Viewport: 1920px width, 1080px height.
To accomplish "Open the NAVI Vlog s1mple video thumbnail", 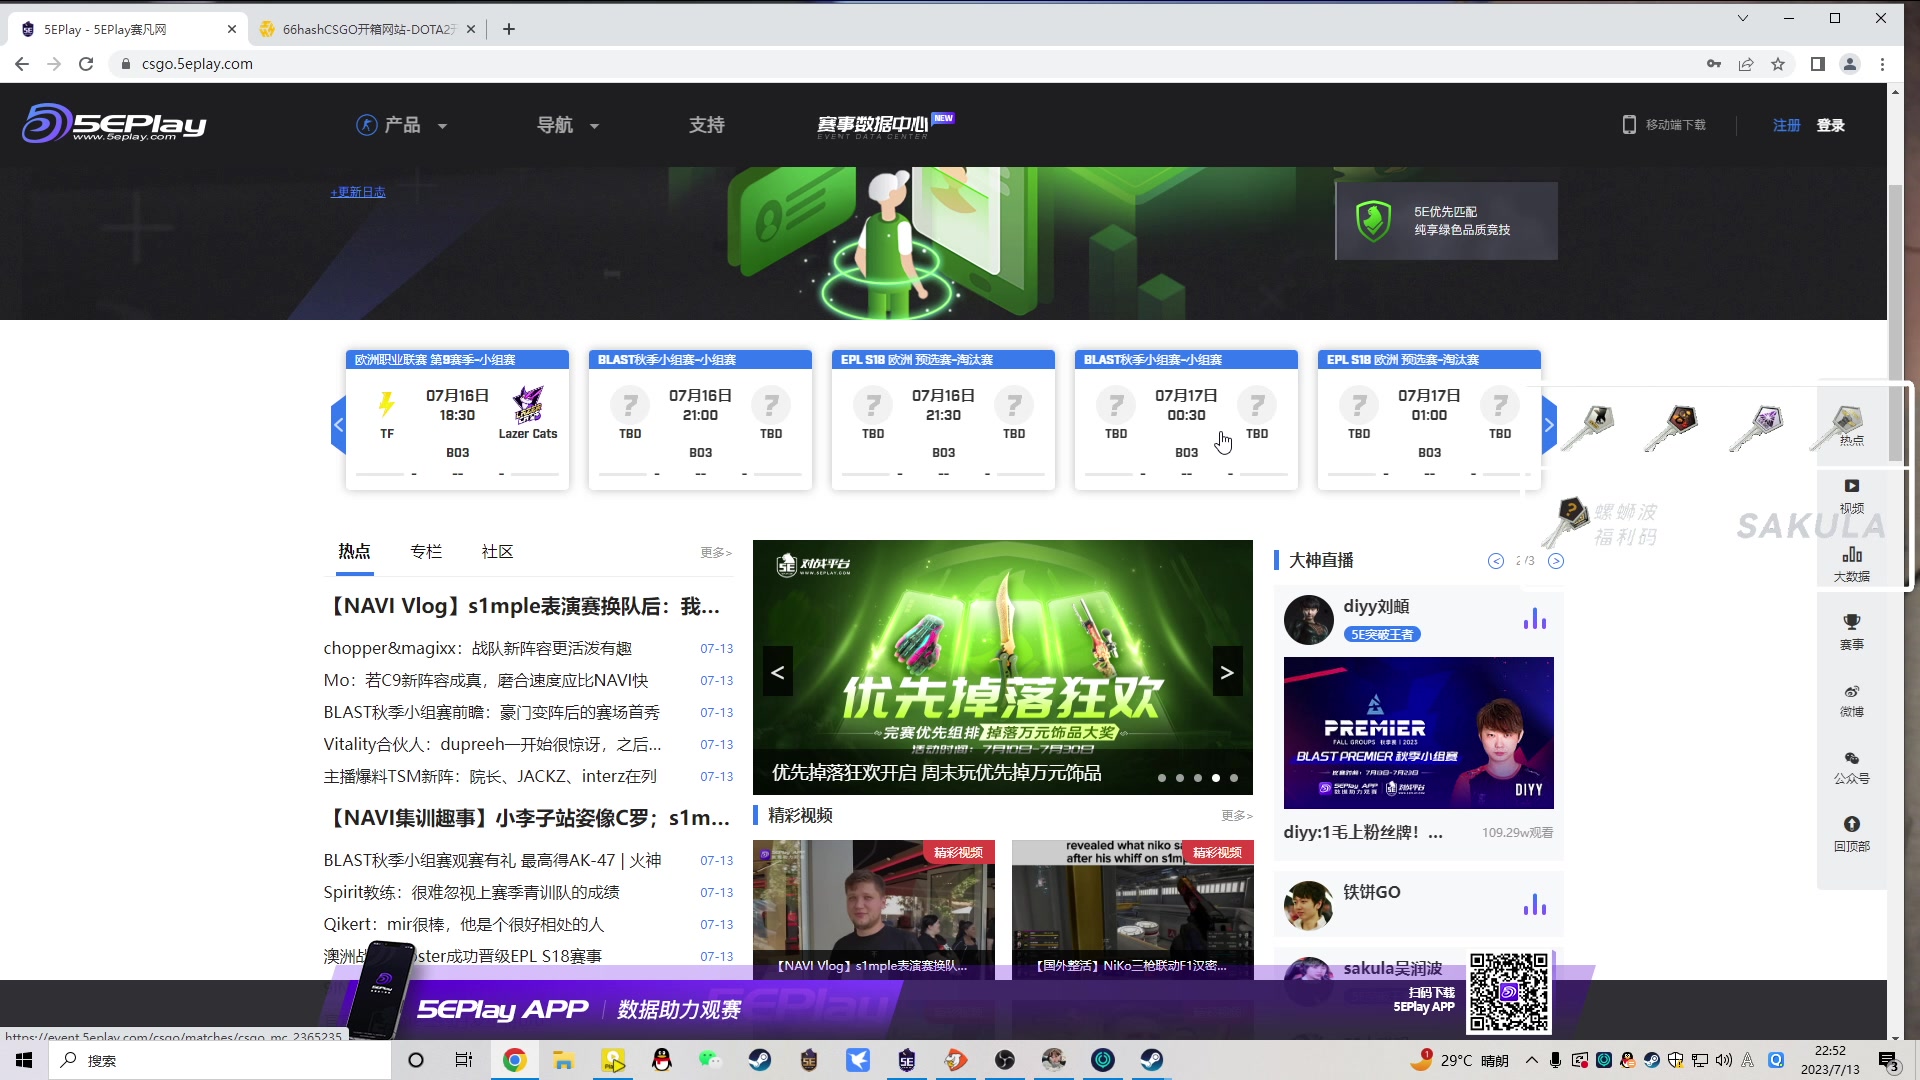I will click(x=873, y=909).
